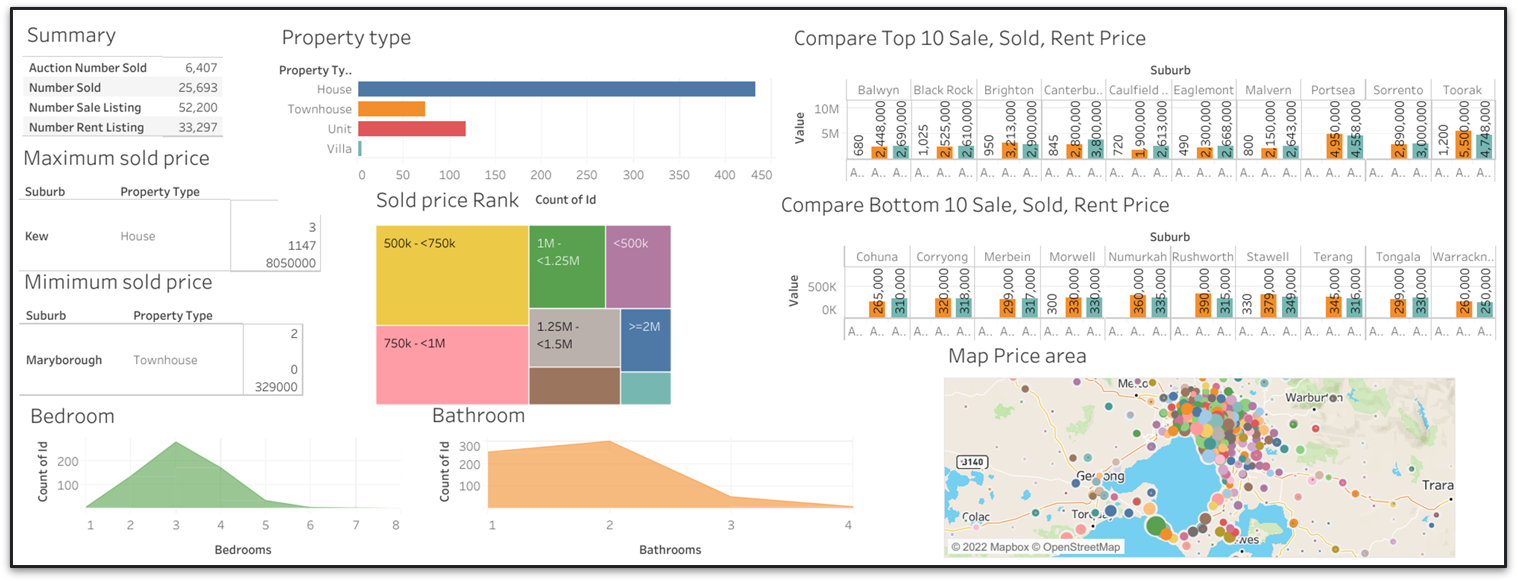Select the purple <500k treemap cell
This screenshot has width=1517, height=581.
click(638, 267)
